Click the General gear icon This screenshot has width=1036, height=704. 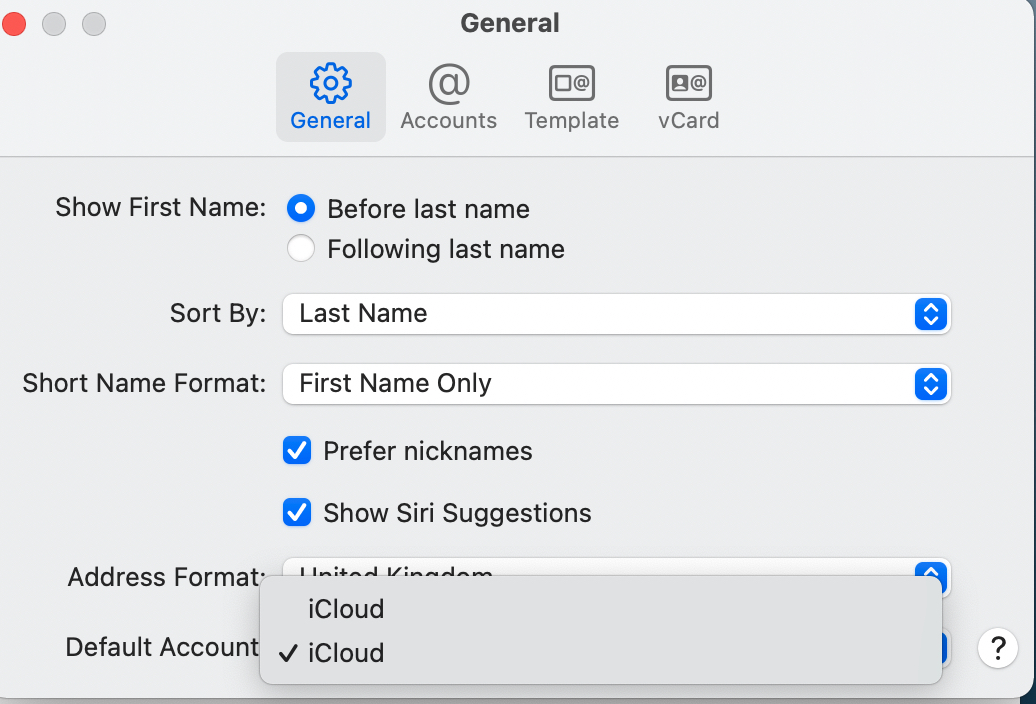click(330, 83)
